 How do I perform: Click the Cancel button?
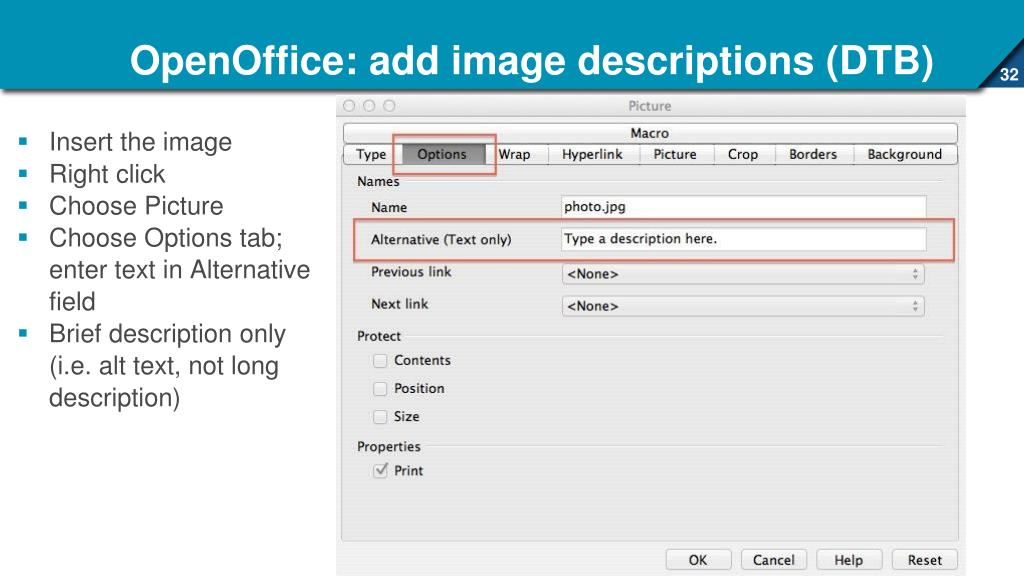(774, 560)
